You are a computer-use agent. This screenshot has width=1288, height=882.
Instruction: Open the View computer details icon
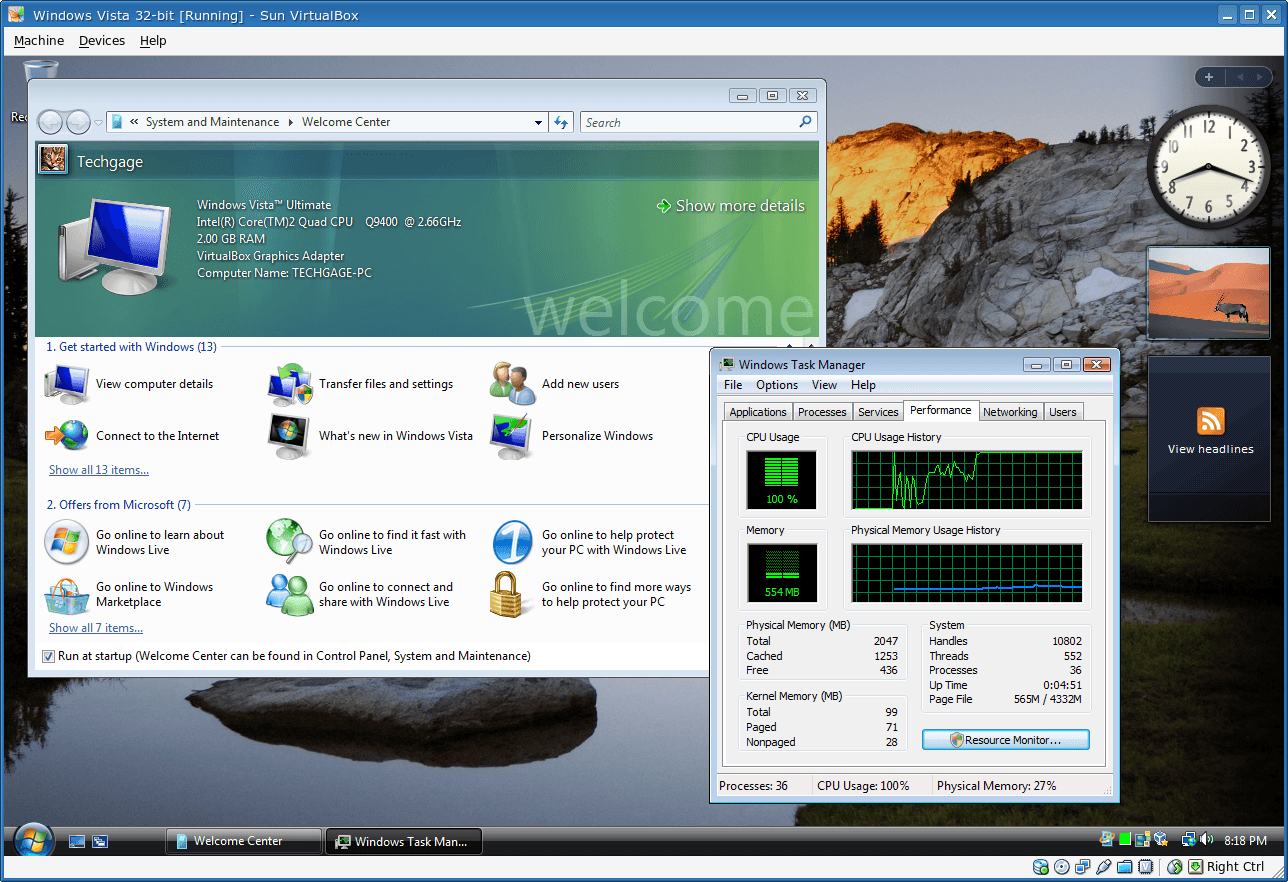point(67,384)
